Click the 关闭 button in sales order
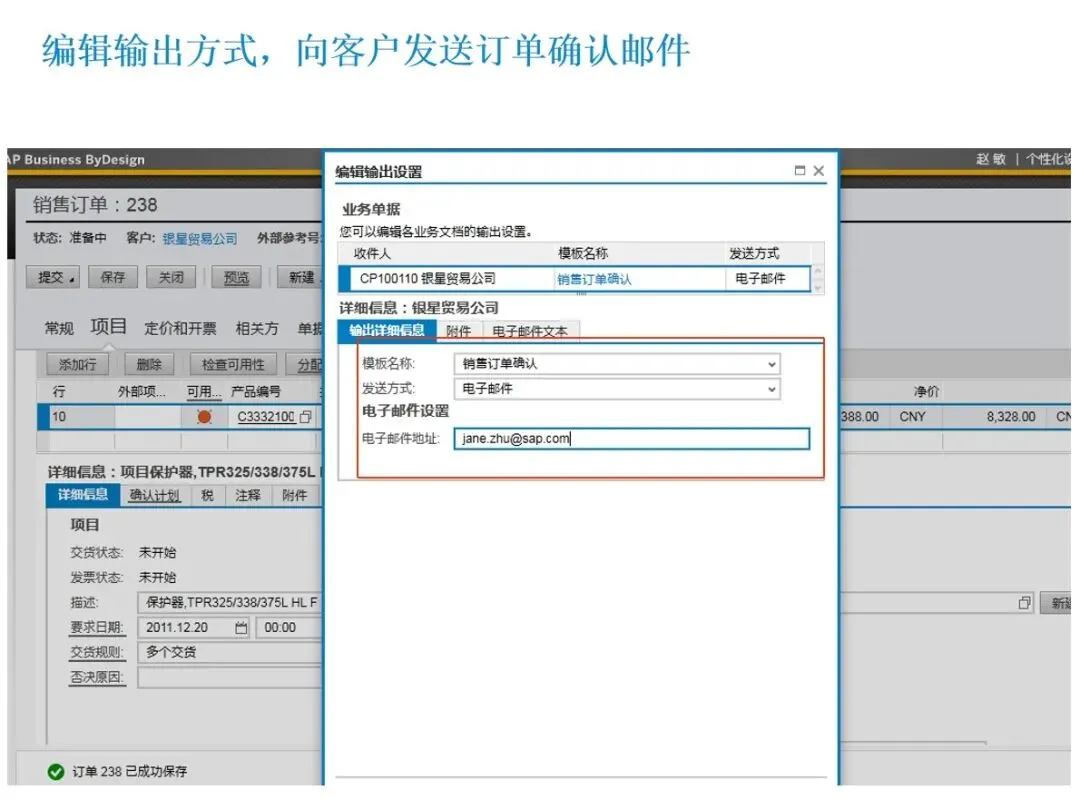 172,278
